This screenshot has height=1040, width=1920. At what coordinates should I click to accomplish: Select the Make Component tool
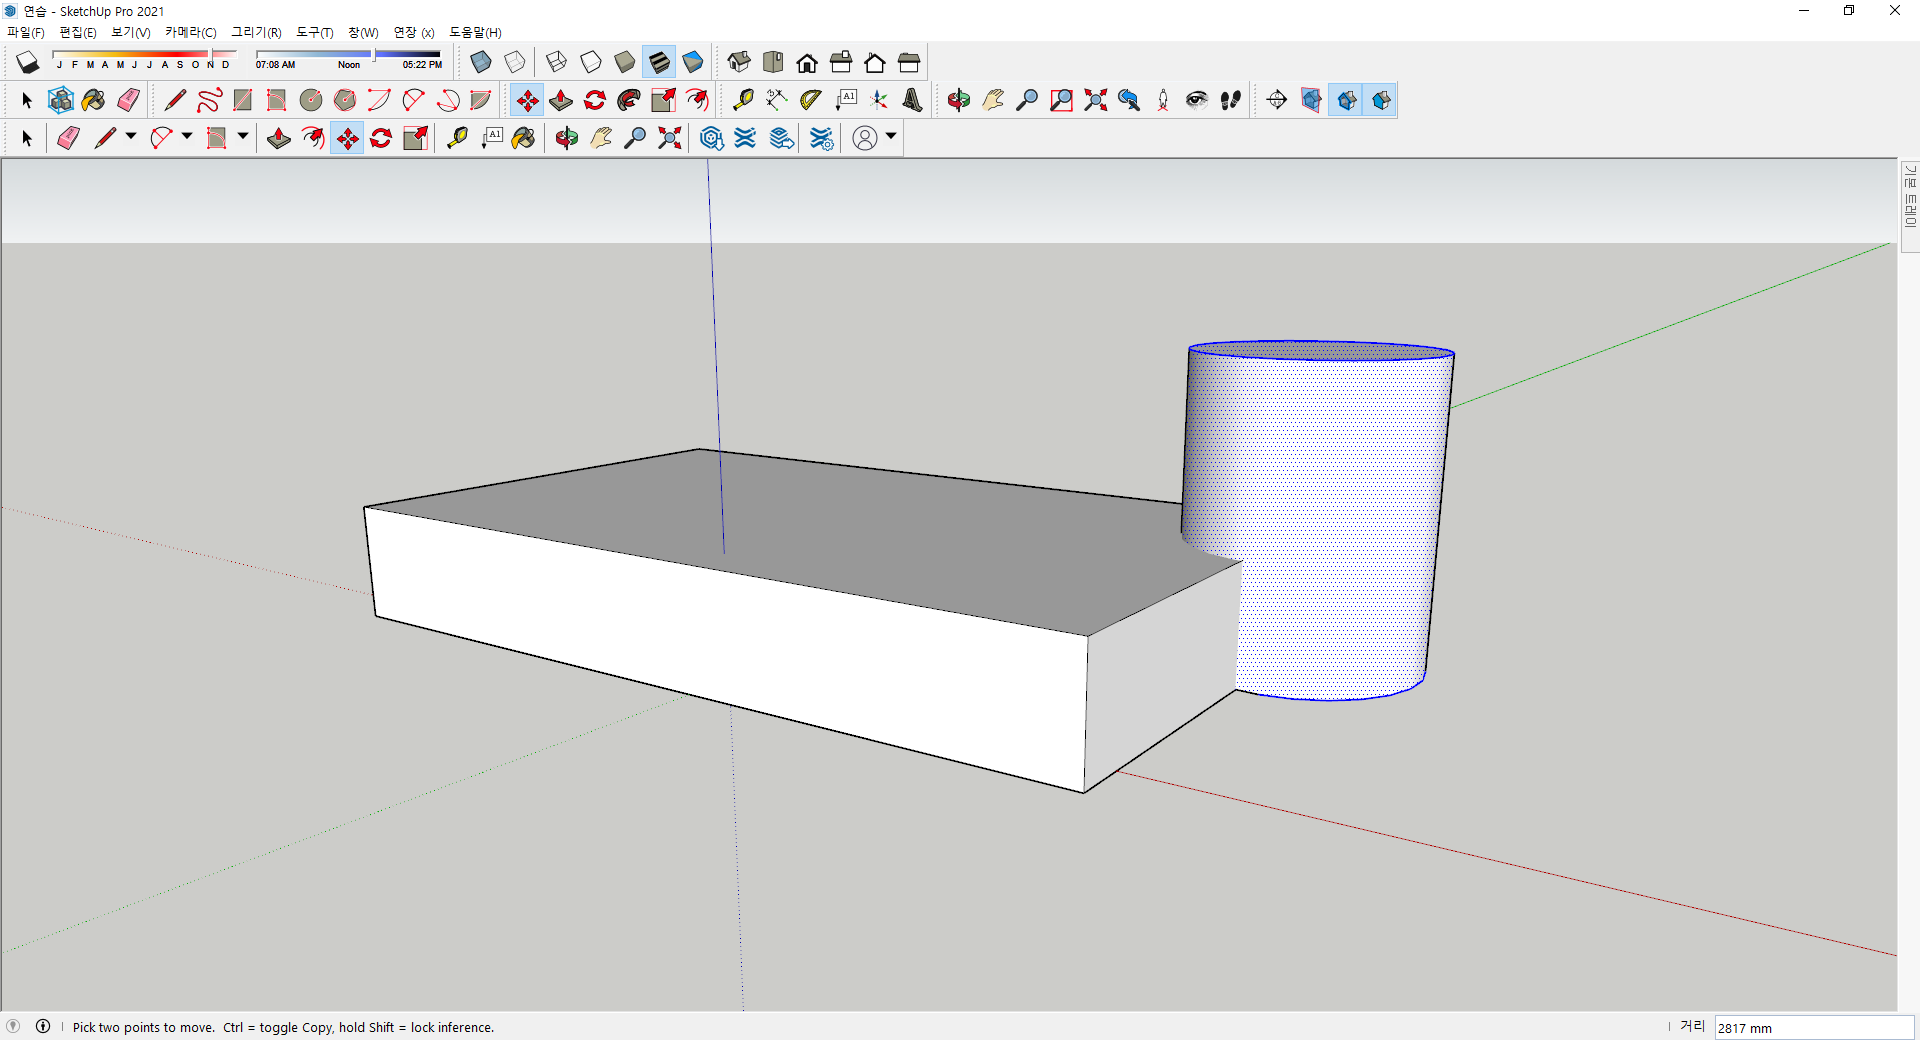pyautogui.click(x=60, y=100)
